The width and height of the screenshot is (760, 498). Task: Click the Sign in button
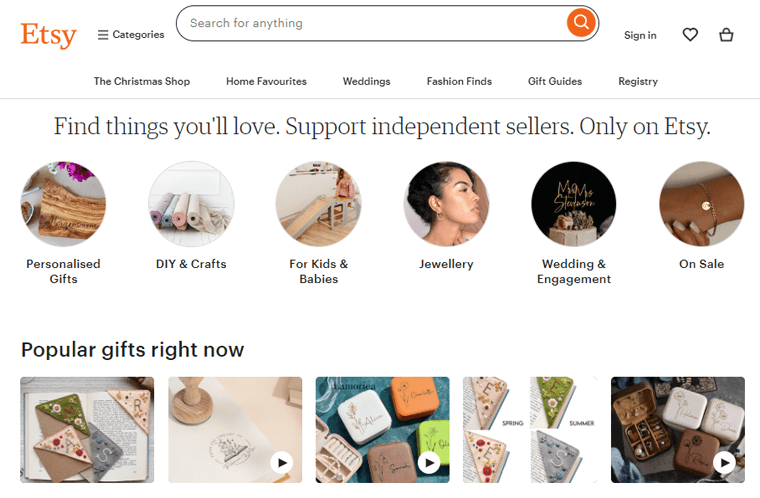pyautogui.click(x=640, y=35)
